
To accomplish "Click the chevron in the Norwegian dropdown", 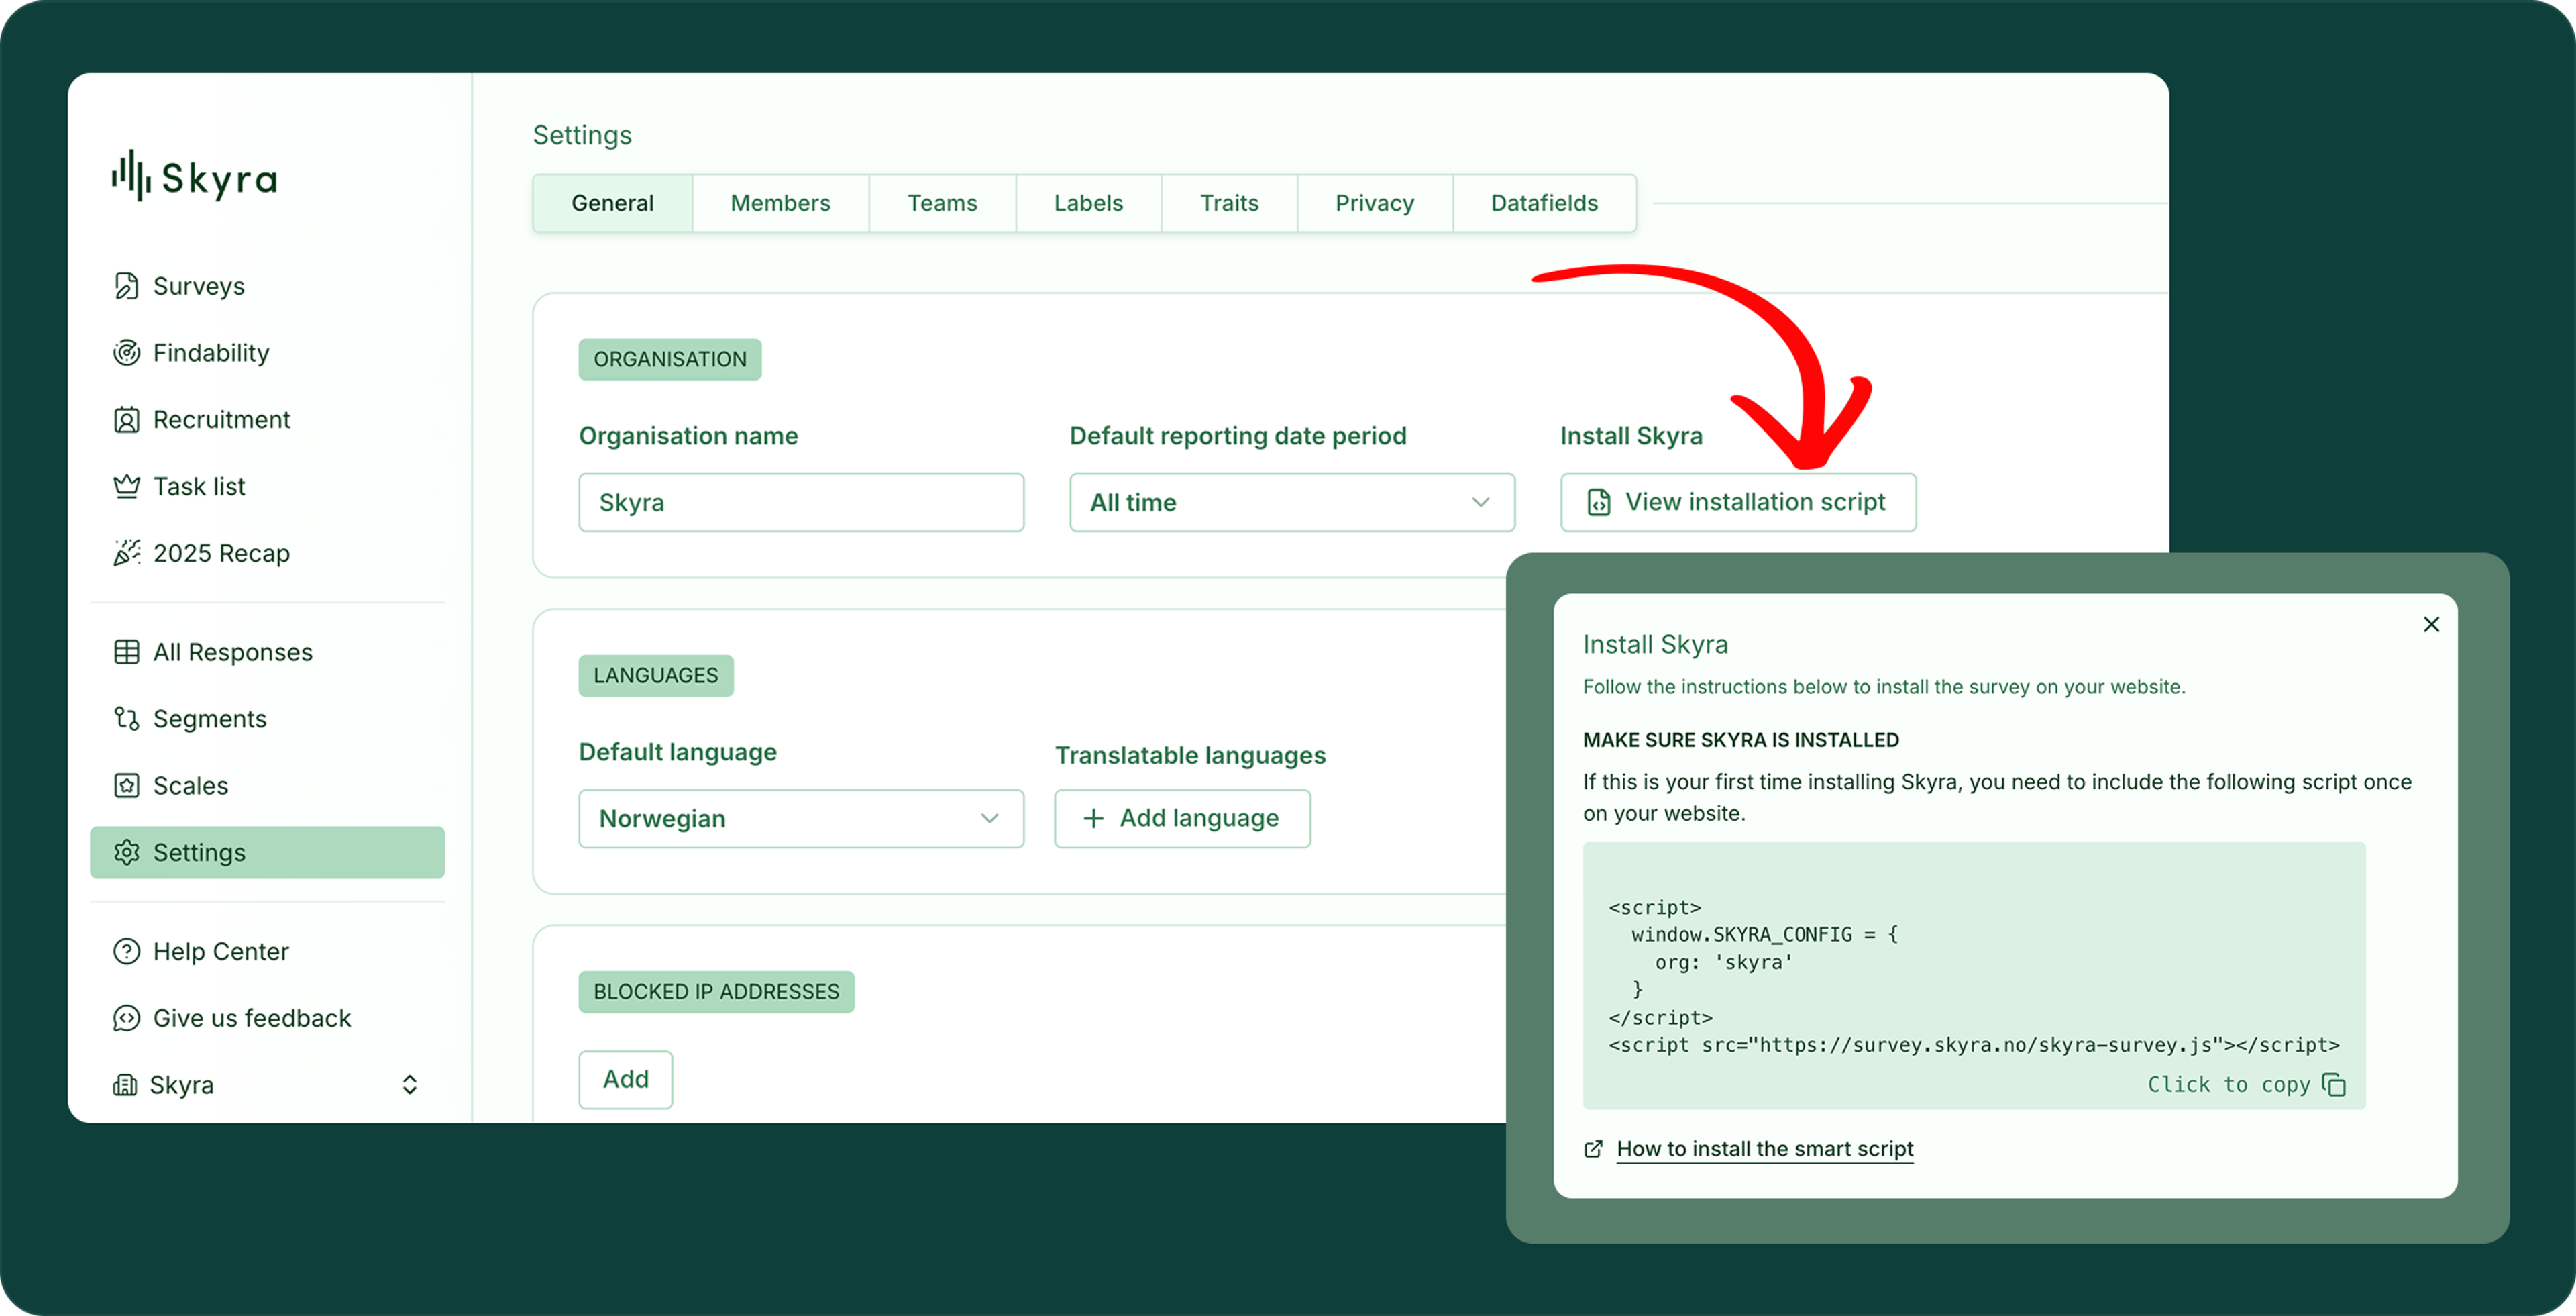I will (990, 819).
